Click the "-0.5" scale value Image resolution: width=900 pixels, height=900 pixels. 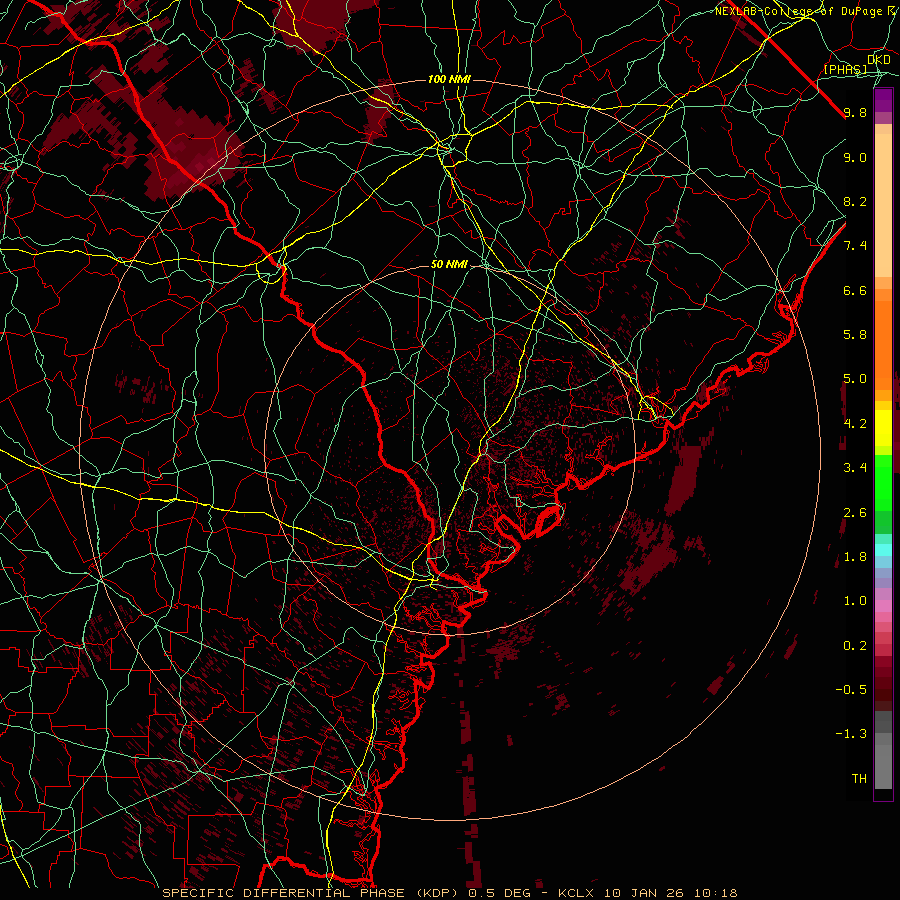pos(851,690)
